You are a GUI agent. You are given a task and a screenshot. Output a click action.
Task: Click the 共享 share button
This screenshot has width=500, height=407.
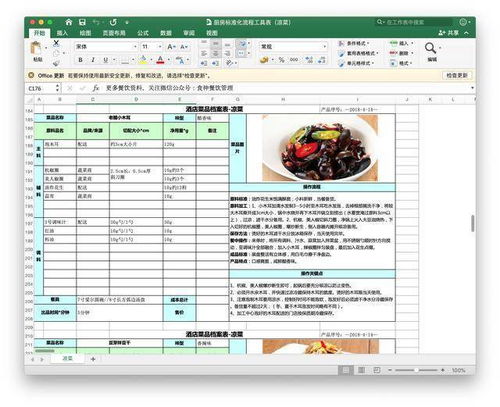point(450,33)
